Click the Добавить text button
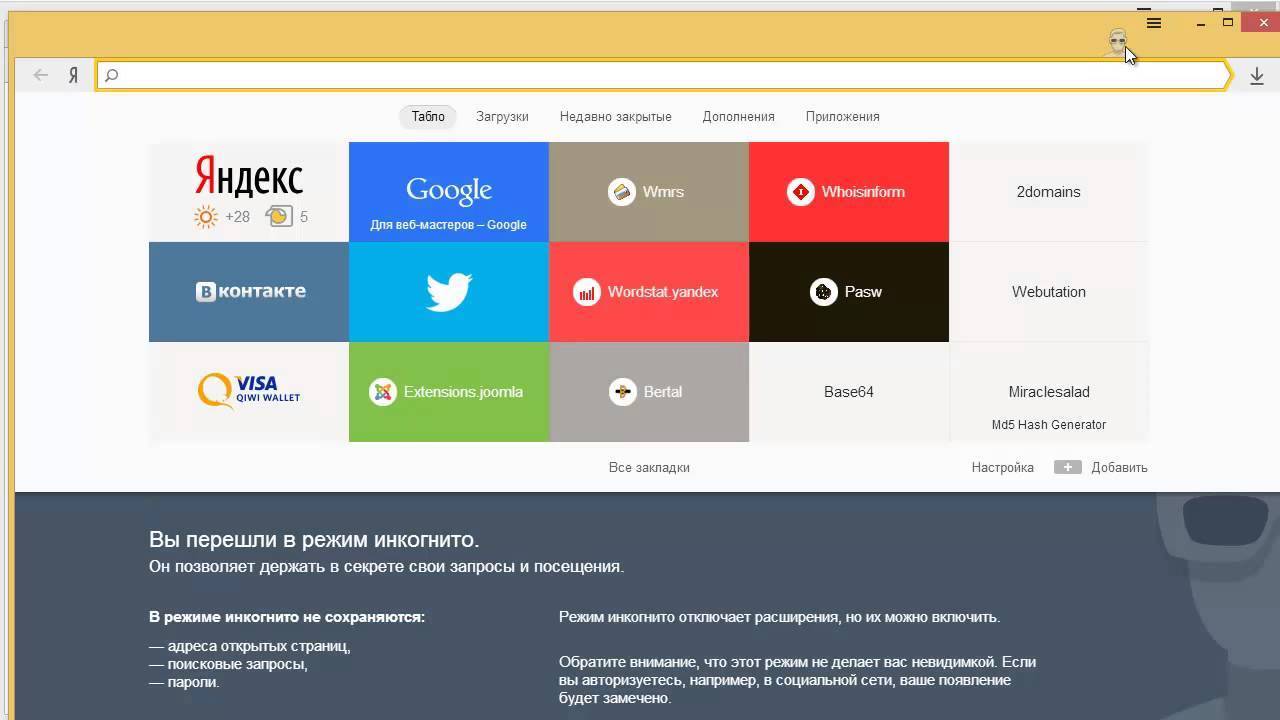Screen dimensions: 1280x720 pos(1119,467)
